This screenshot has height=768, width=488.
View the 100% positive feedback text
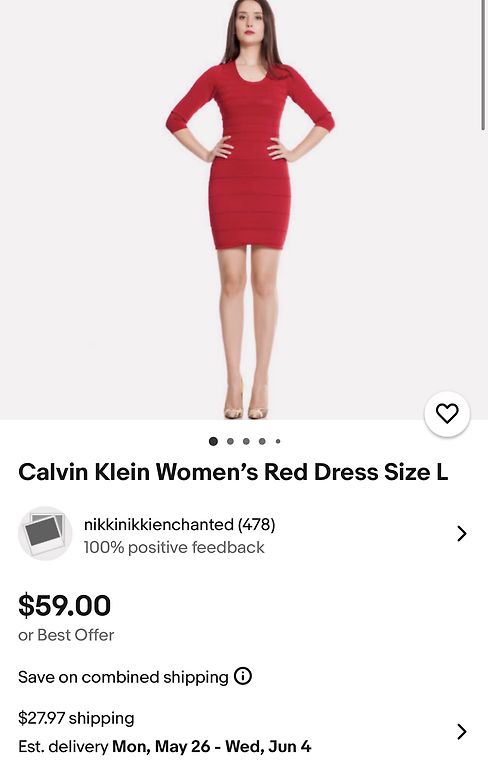[x=174, y=547]
